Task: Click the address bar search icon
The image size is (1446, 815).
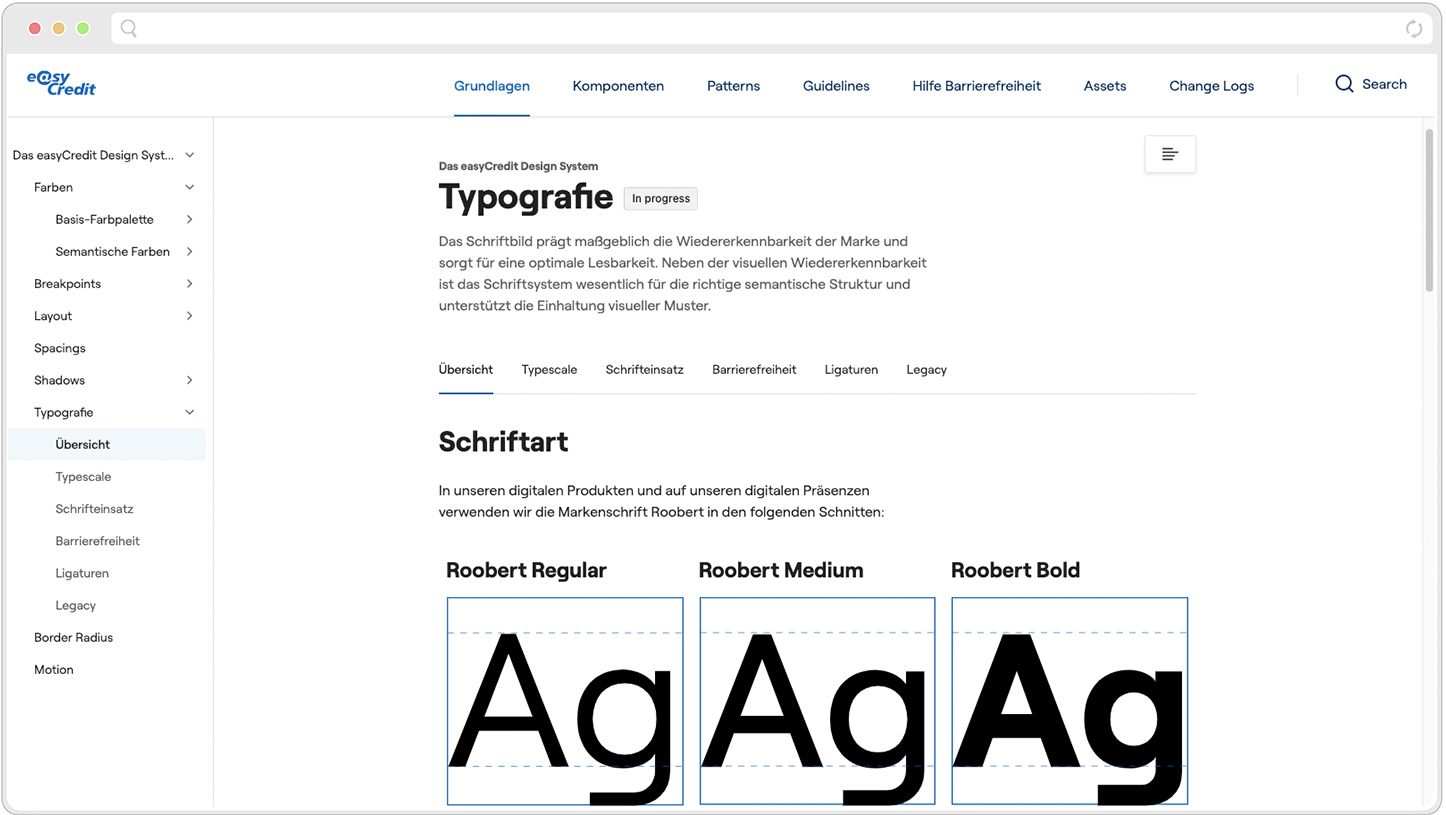Action: pyautogui.click(x=129, y=29)
